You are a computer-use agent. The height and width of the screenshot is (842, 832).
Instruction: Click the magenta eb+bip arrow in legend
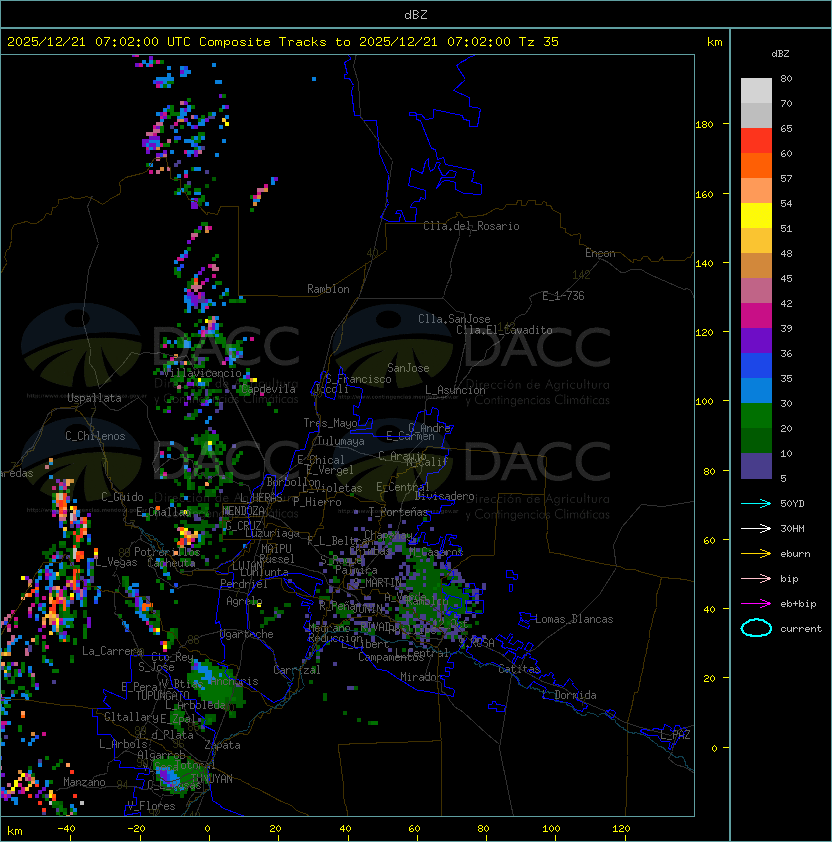(756, 604)
